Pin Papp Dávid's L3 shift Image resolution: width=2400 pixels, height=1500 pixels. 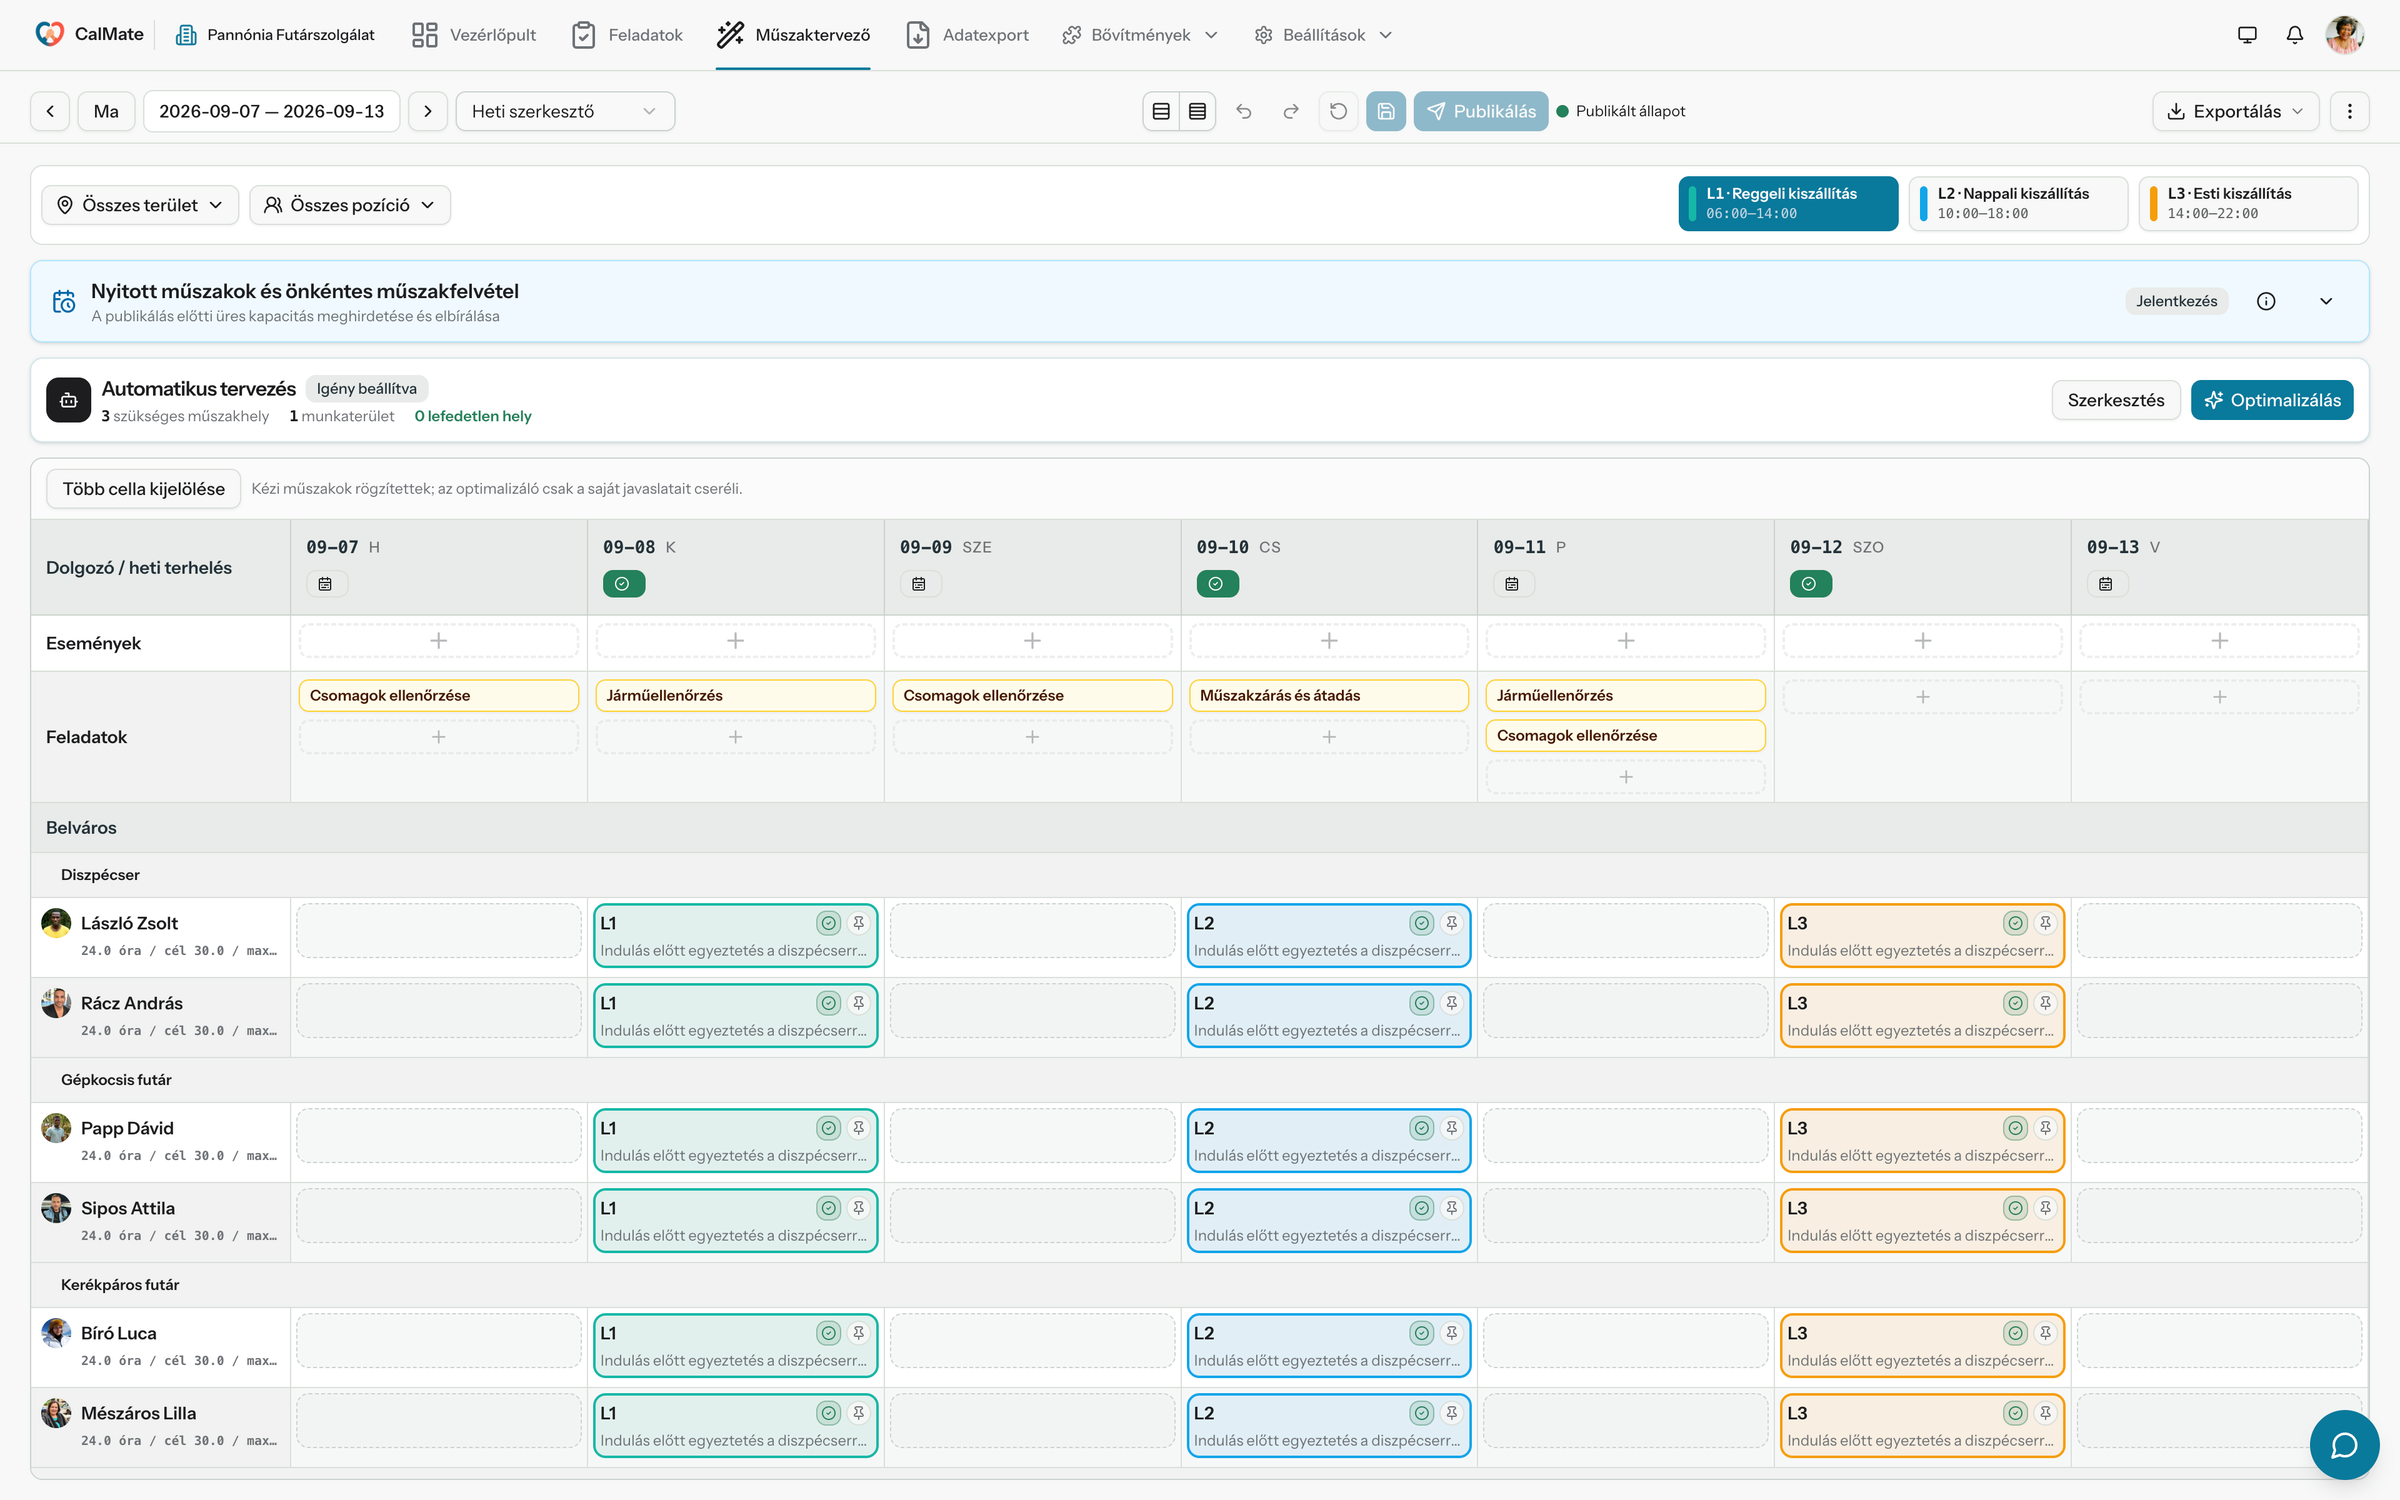click(2045, 1128)
